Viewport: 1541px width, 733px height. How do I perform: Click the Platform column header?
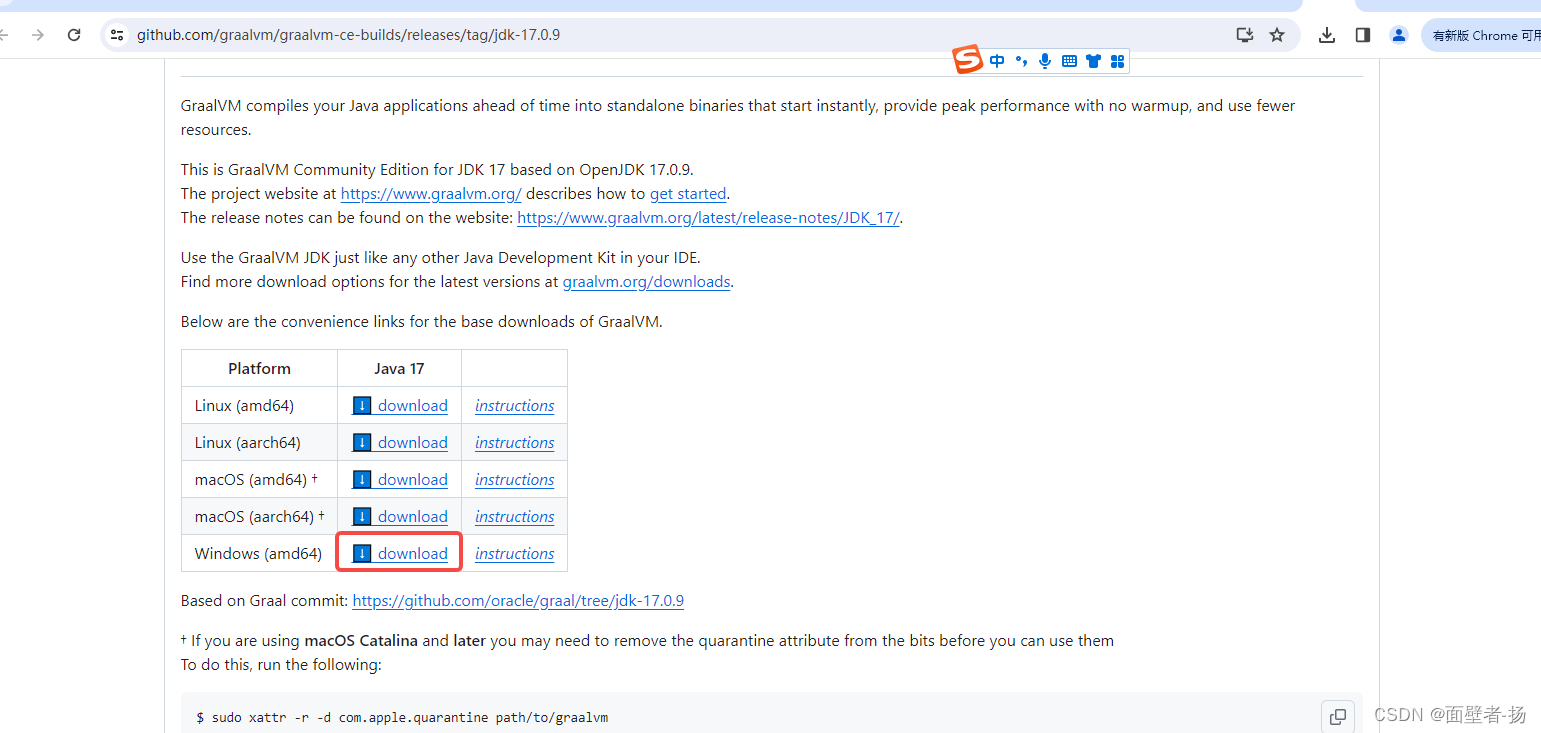click(x=259, y=369)
